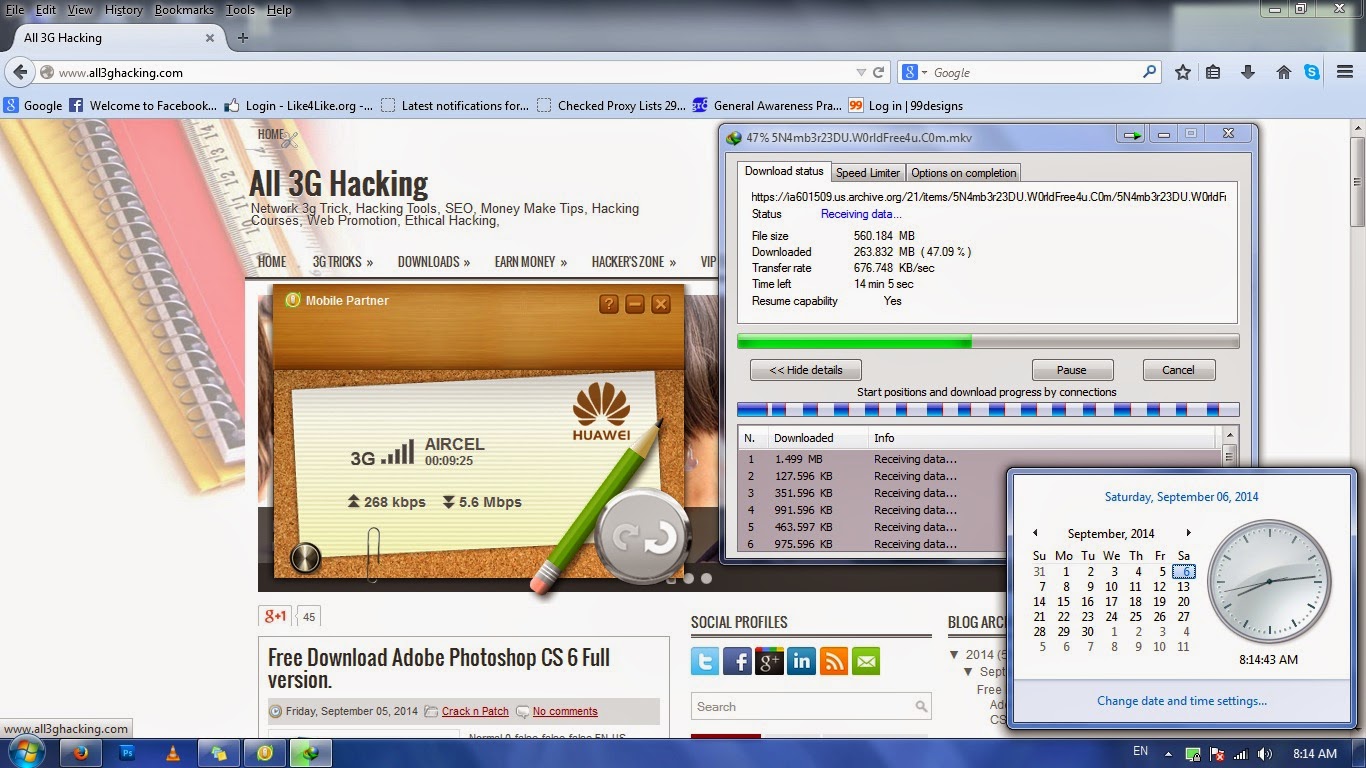The height and width of the screenshot is (768, 1366).
Task: Open the Firefox Bookmarks menu
Action: point(184,10)
